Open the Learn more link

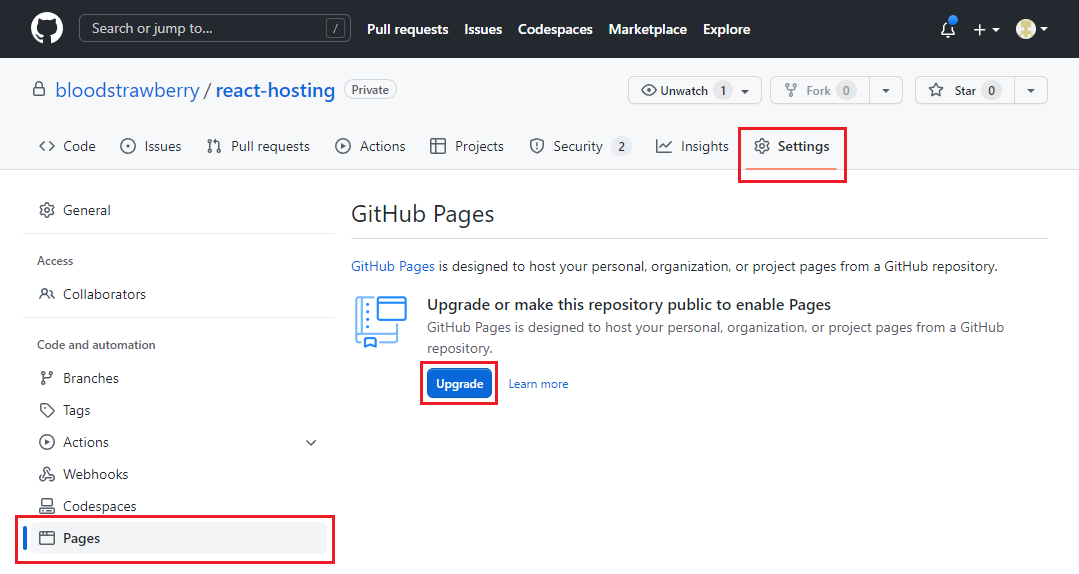(x=538, y=384)
